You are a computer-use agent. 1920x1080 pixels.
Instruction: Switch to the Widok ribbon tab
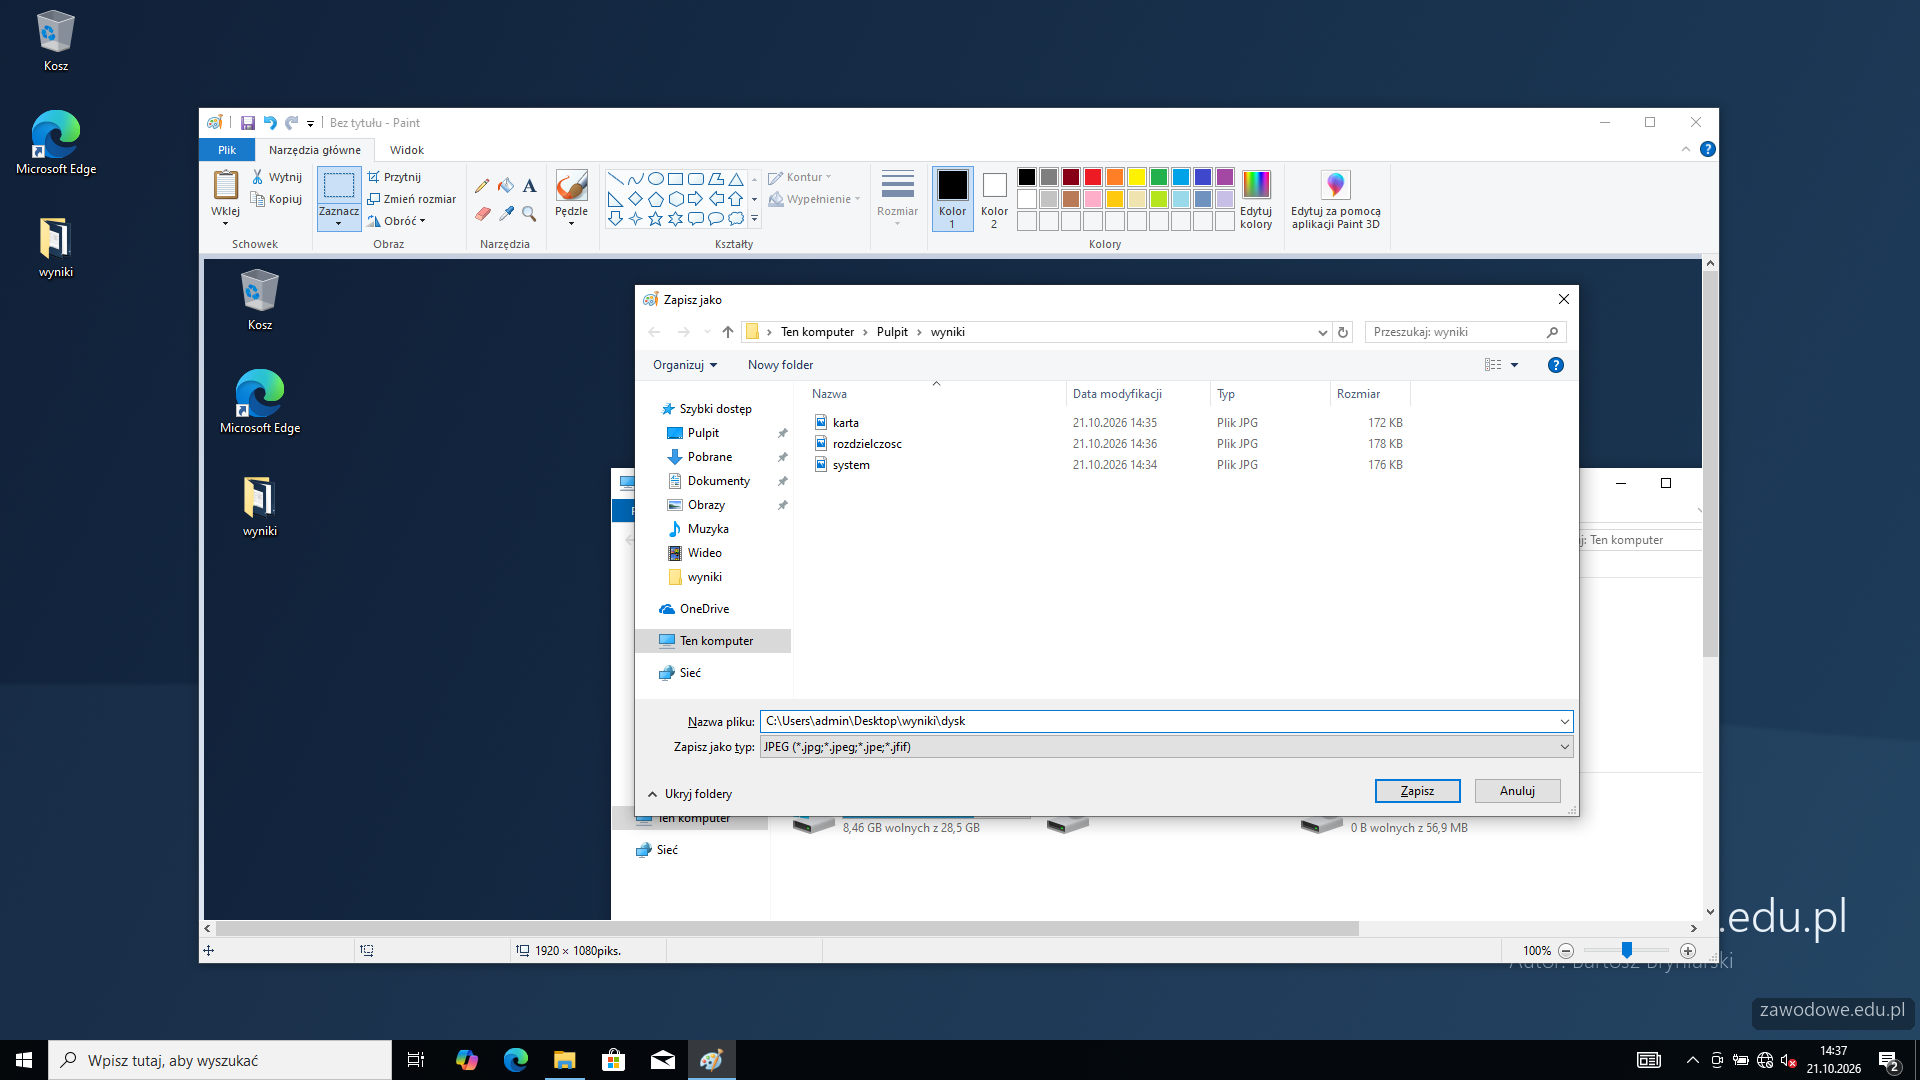coord(407,150)
